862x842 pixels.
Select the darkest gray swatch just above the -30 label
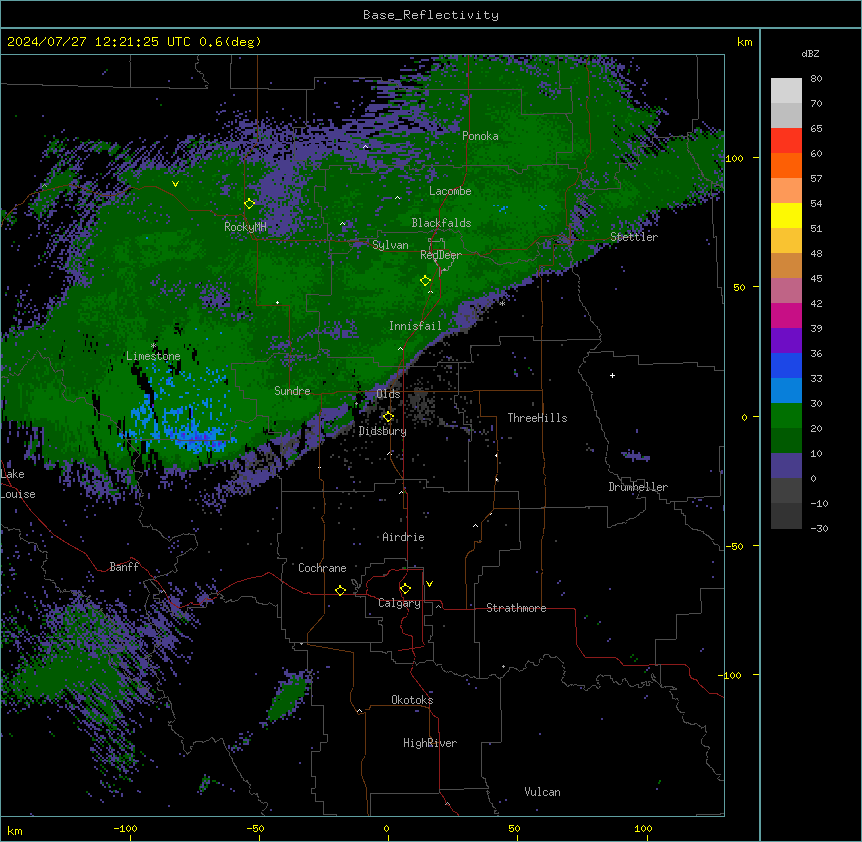[x=786, y=516]
